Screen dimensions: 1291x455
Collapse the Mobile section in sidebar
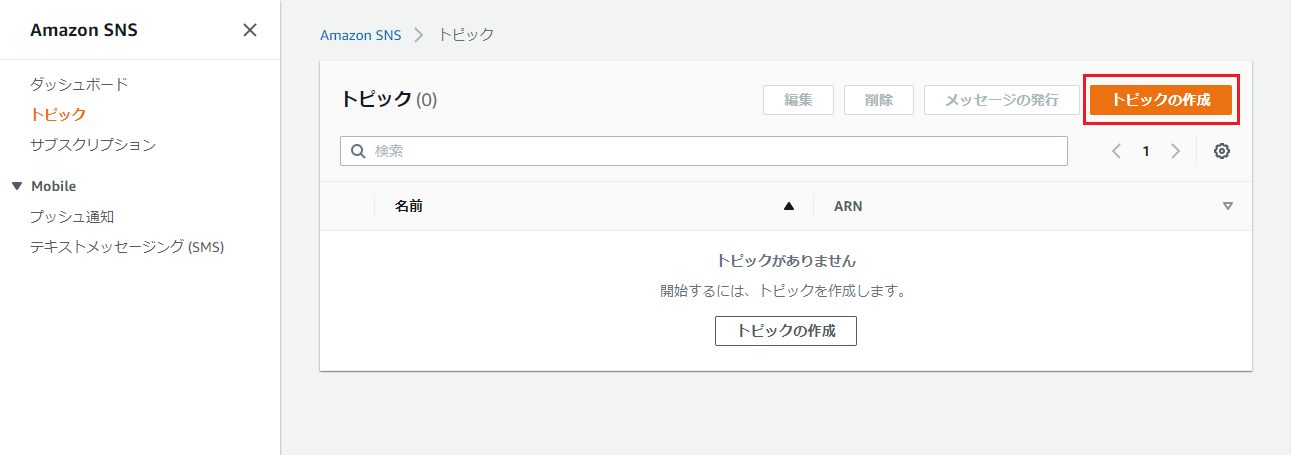click(16, 186)
